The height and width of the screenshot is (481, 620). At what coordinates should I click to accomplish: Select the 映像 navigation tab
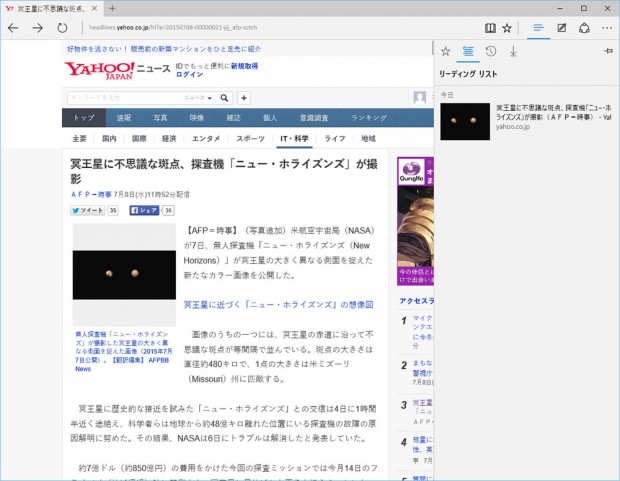pos(197,118)
